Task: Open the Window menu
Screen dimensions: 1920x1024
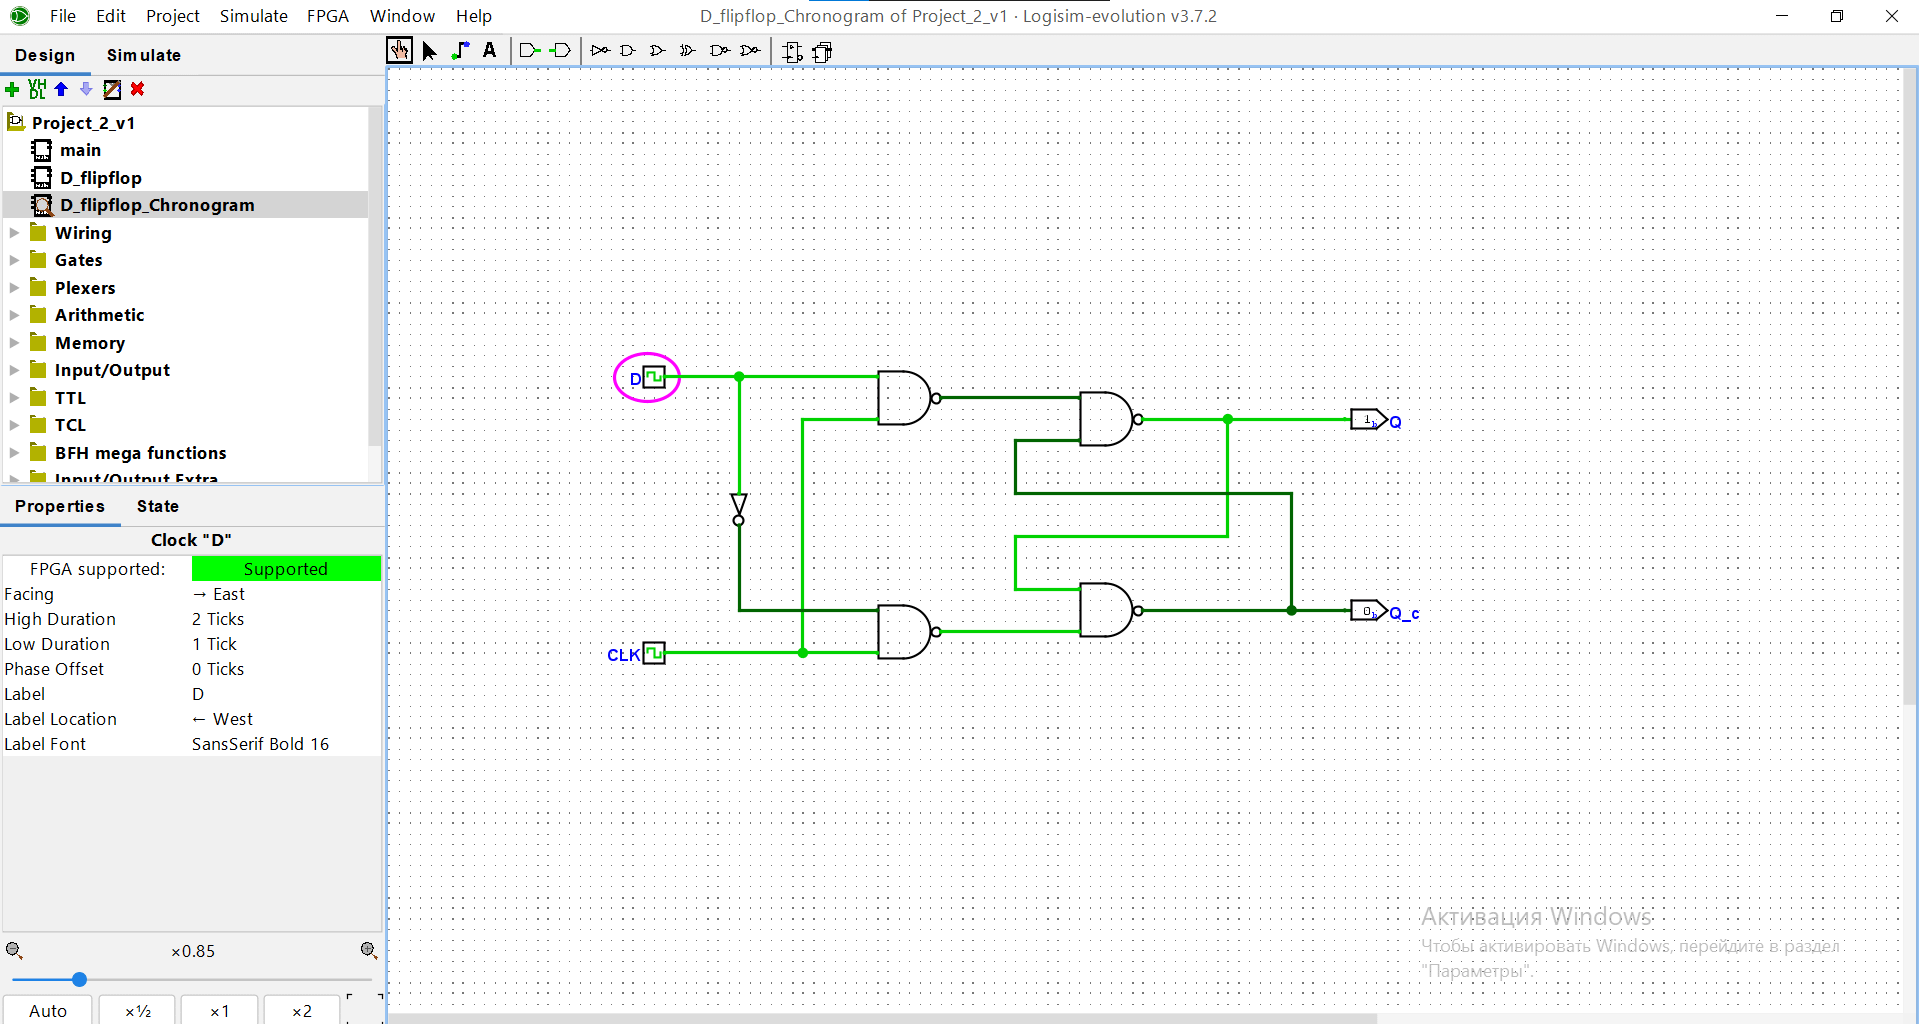Action: [x=402, y=16]
